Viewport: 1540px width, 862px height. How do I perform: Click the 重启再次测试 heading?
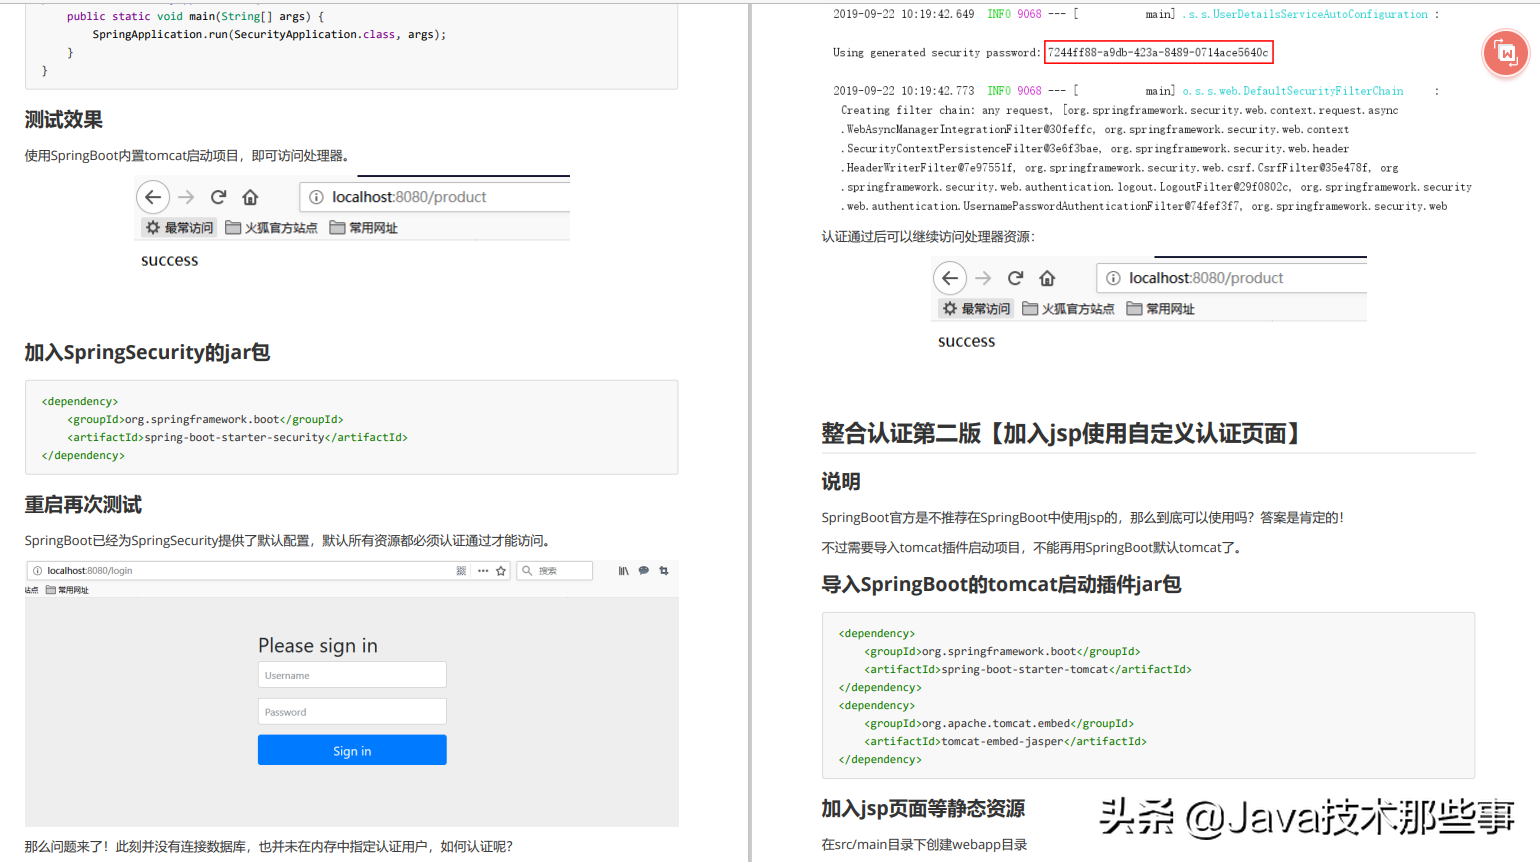[83, 505]
